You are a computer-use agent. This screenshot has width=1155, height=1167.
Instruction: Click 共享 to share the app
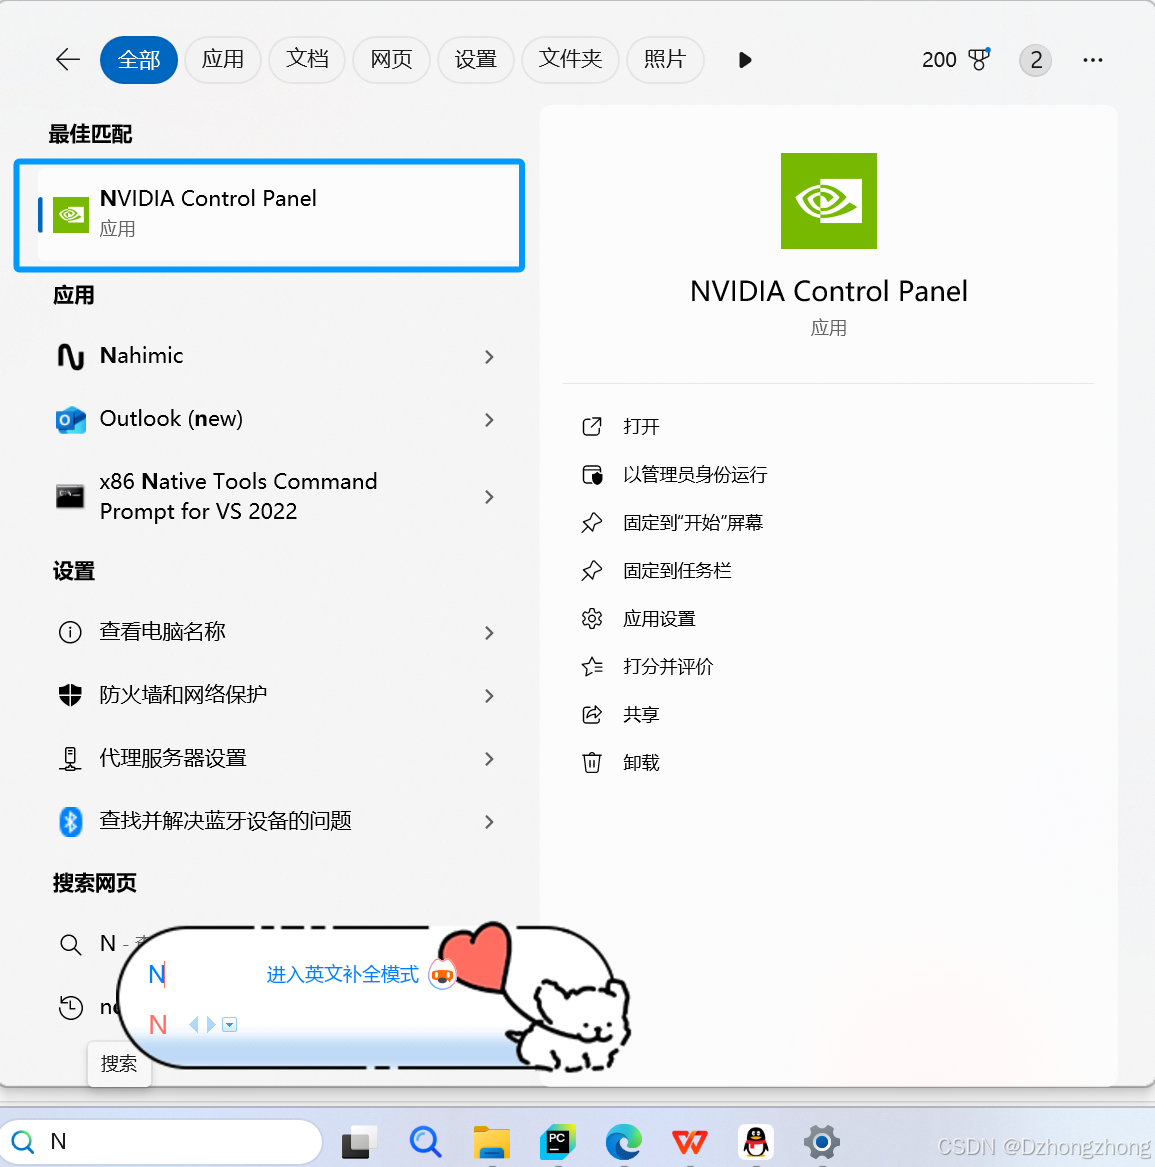(x=641, y=714)
